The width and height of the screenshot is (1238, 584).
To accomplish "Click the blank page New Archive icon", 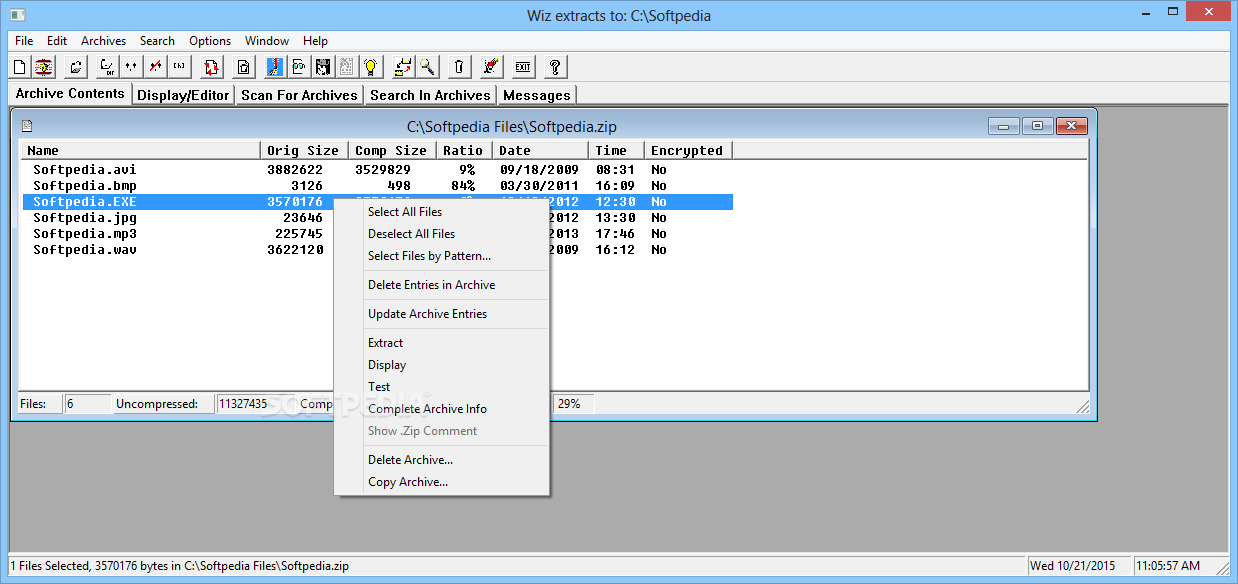I will 19,67.
